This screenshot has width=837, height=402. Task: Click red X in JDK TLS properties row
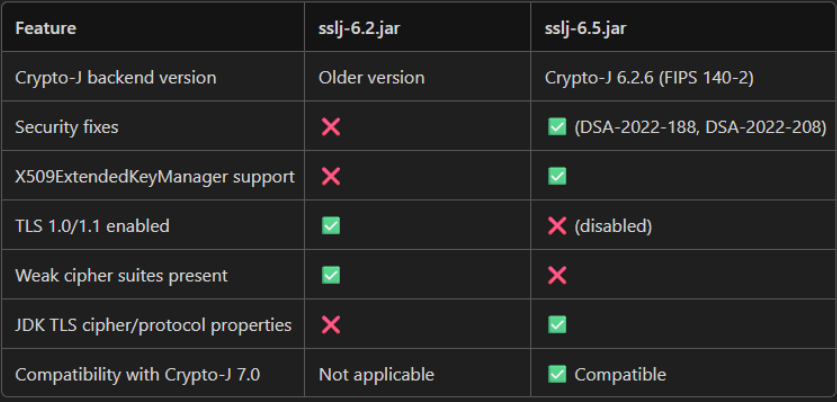click(330, 325)
